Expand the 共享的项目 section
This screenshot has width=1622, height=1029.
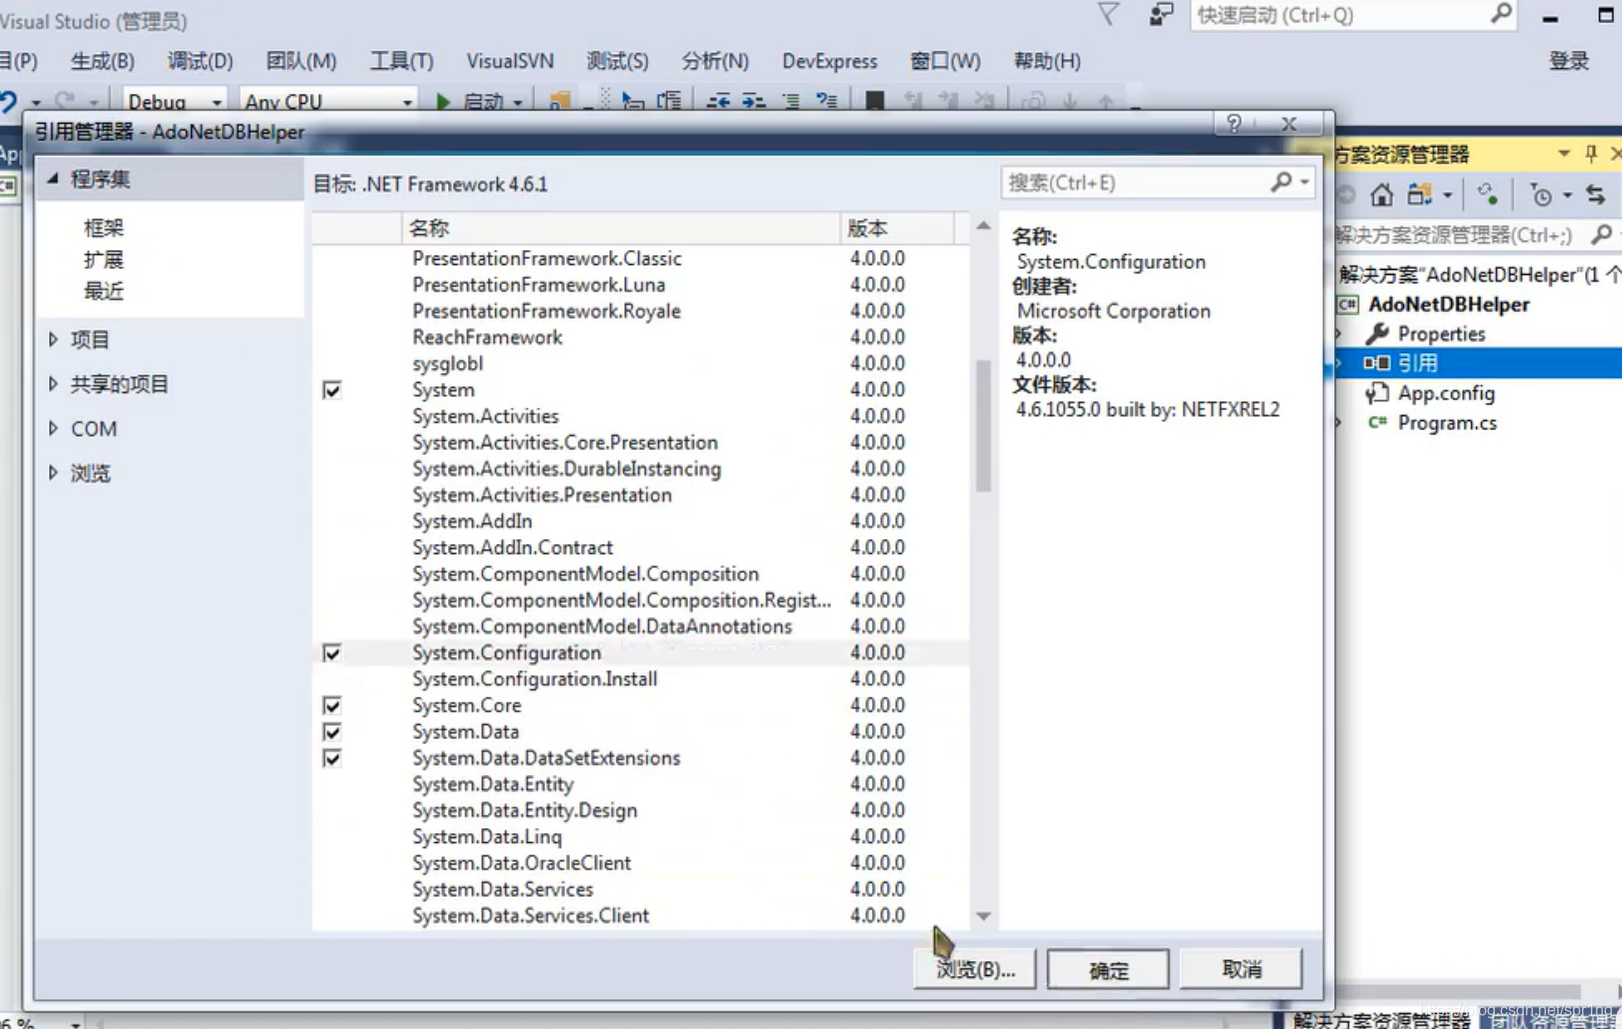coord(53,384)
